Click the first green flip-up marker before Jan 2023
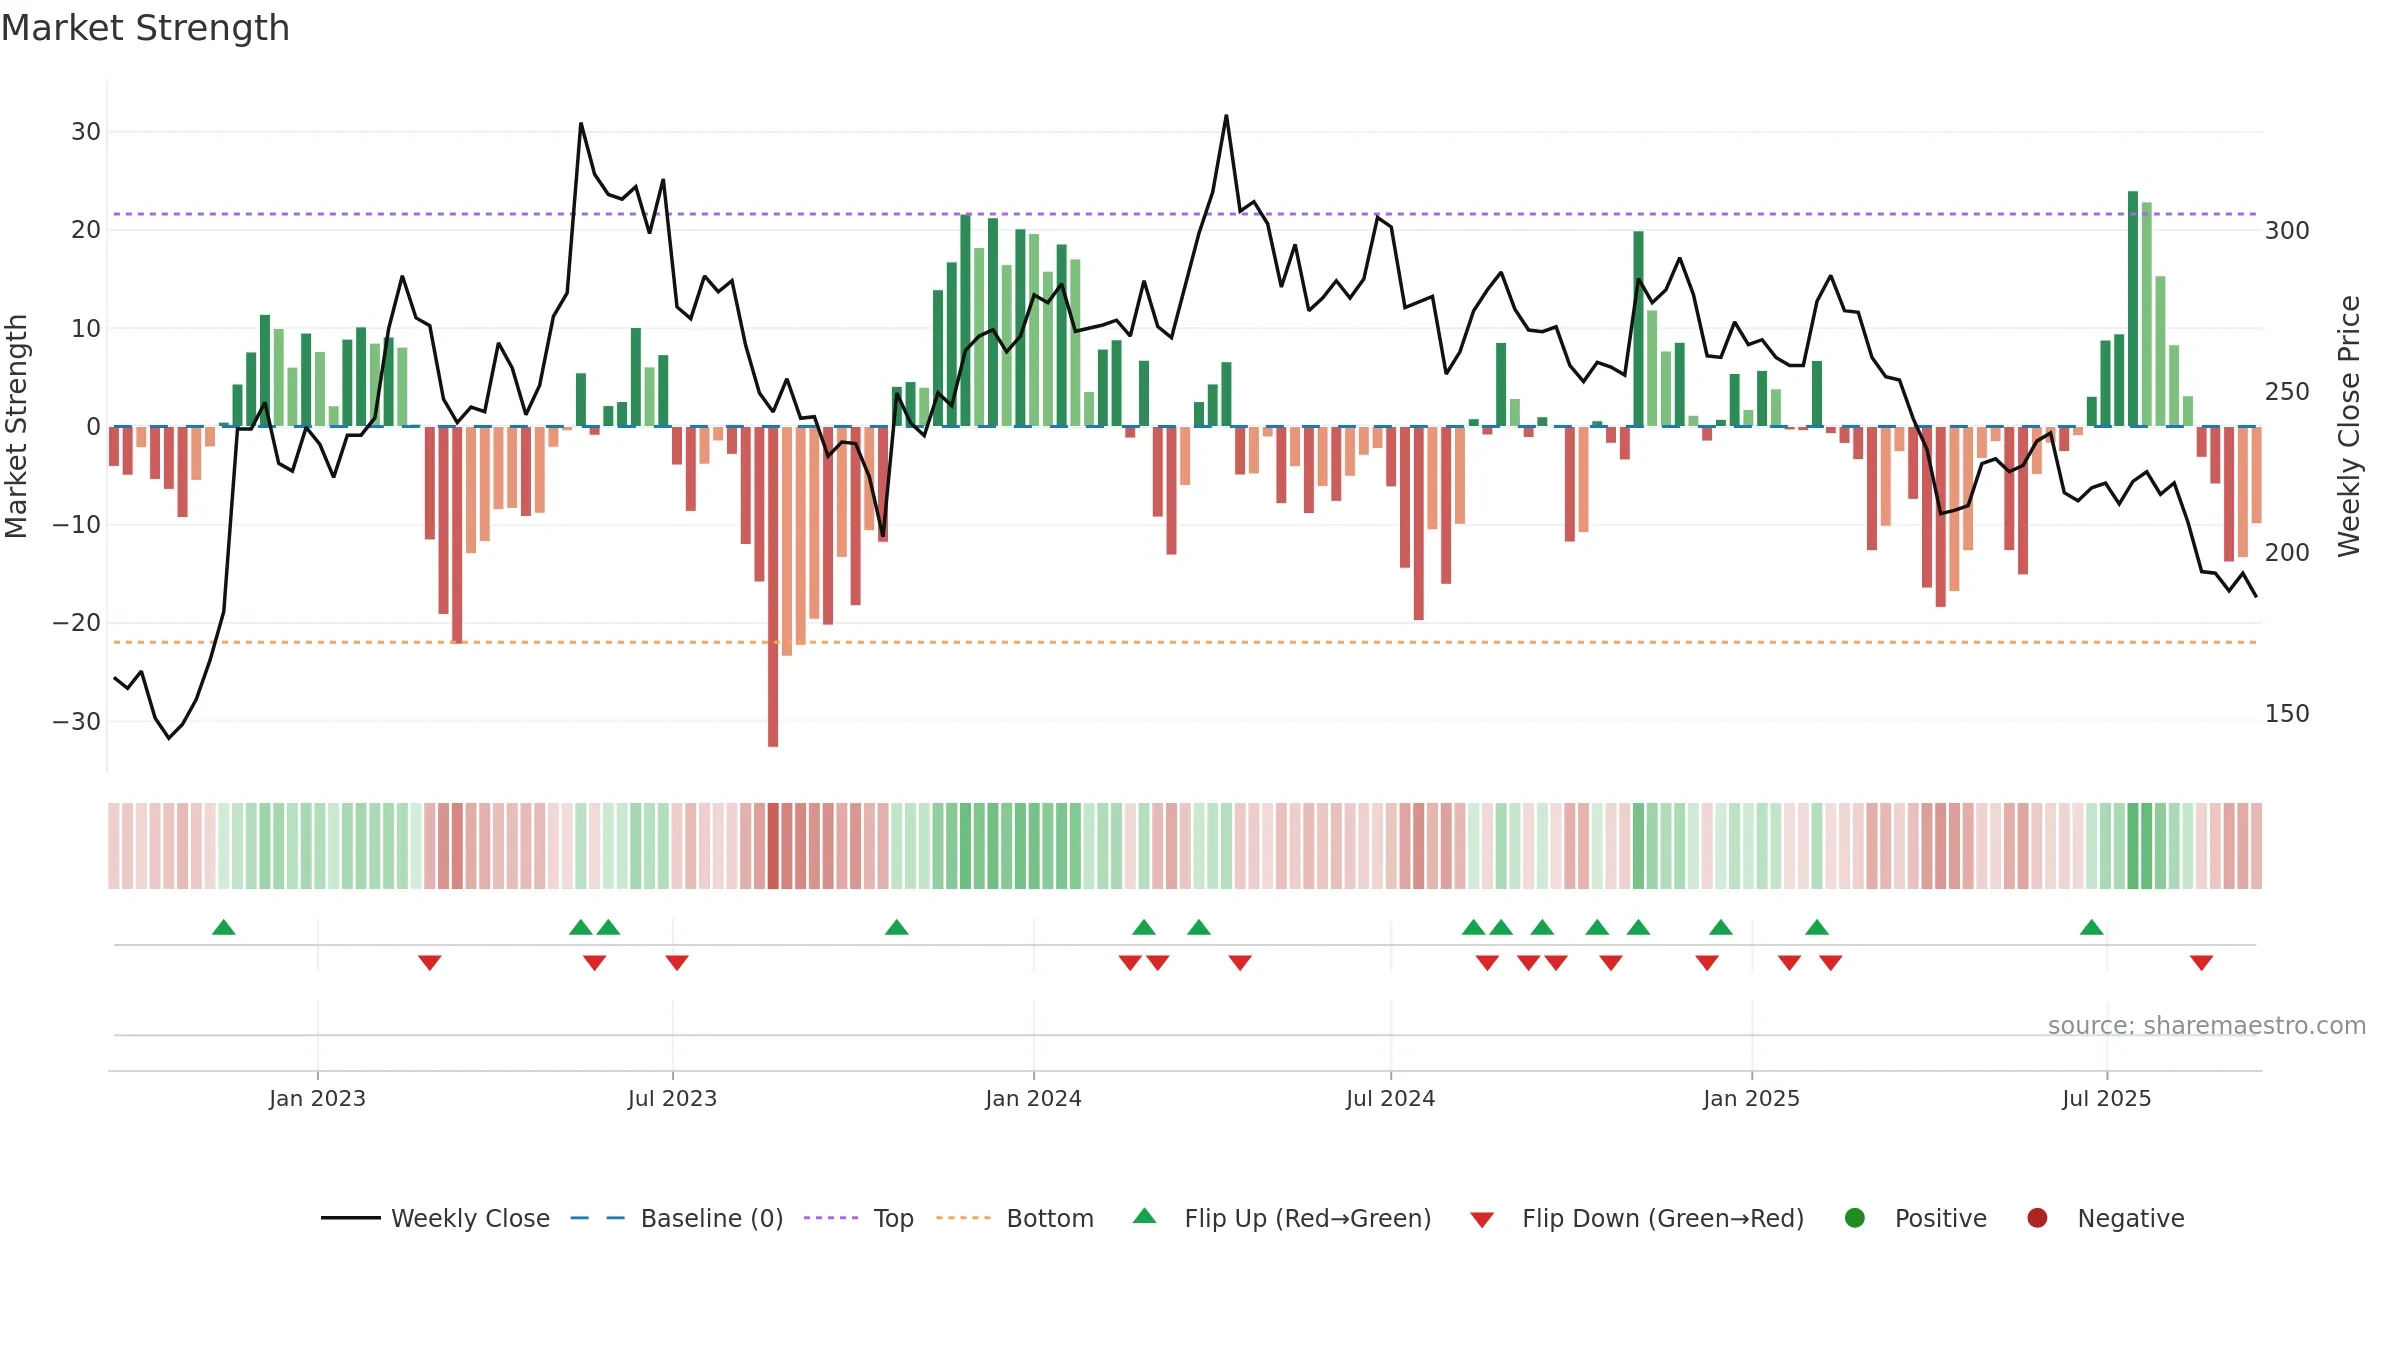 click(x=224, y=927)
